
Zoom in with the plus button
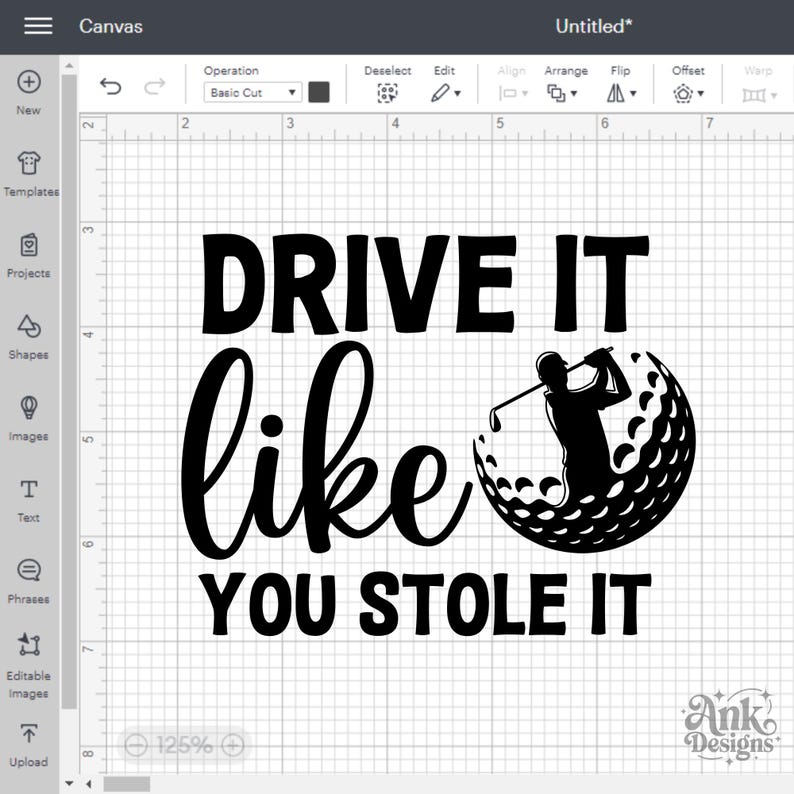point(233,745)
